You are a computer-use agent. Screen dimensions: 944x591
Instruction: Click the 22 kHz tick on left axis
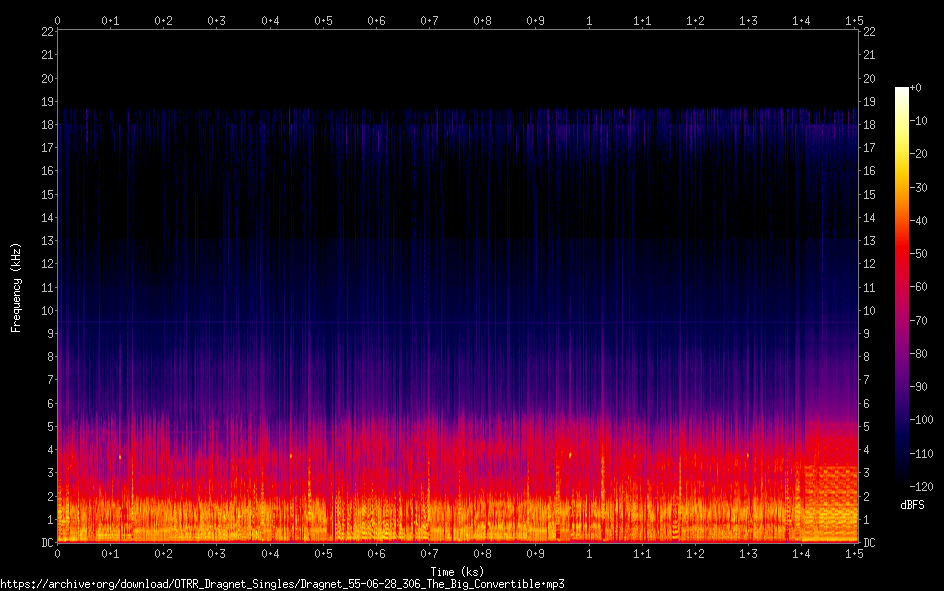(x=47, y=32)
